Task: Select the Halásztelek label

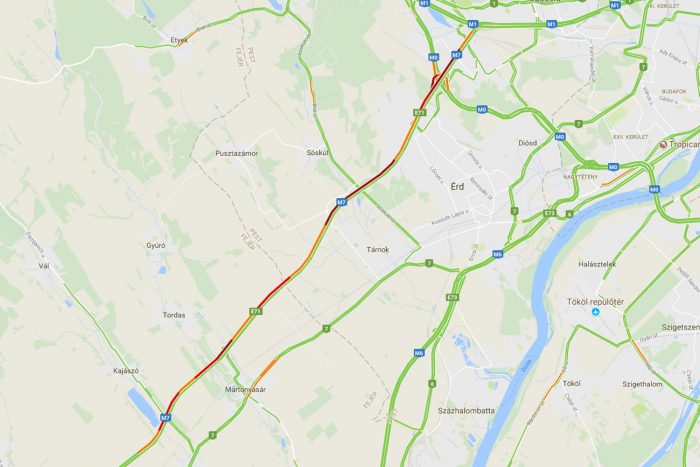Action: coord(597,264)
